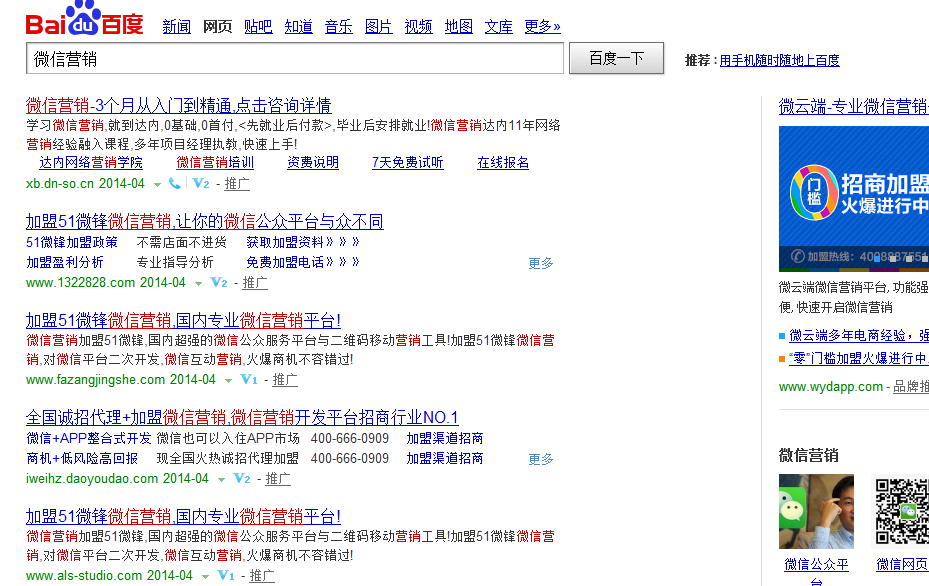Open the 资费说明 sitelink
The image size is (929, 586).
[x=313, y=162]
